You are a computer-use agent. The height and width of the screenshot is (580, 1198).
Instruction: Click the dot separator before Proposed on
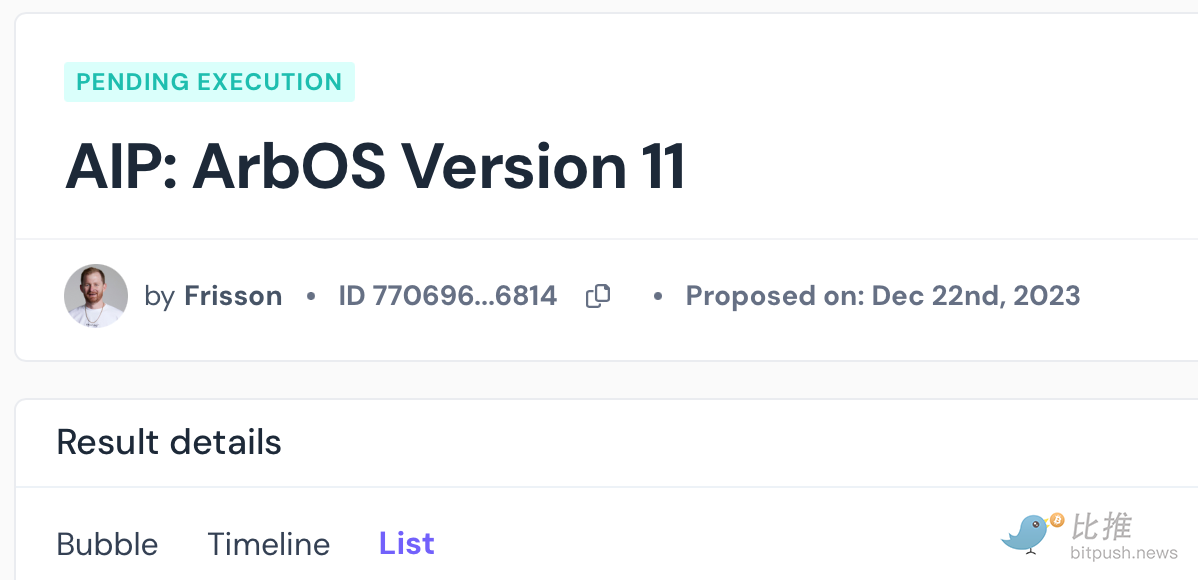tap(657, 296)
